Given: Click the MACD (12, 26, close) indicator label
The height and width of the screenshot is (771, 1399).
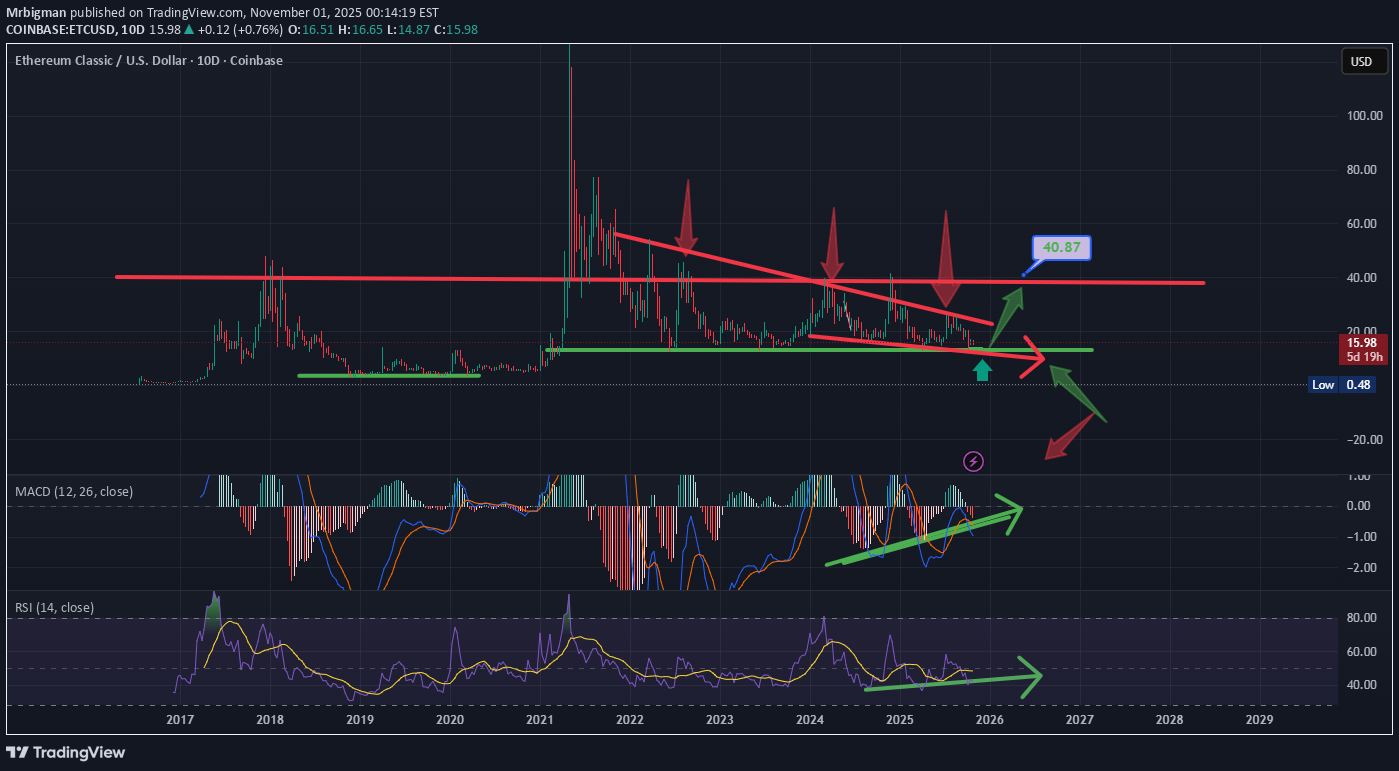Looking at the screenshot, I should tap(74, 492).
